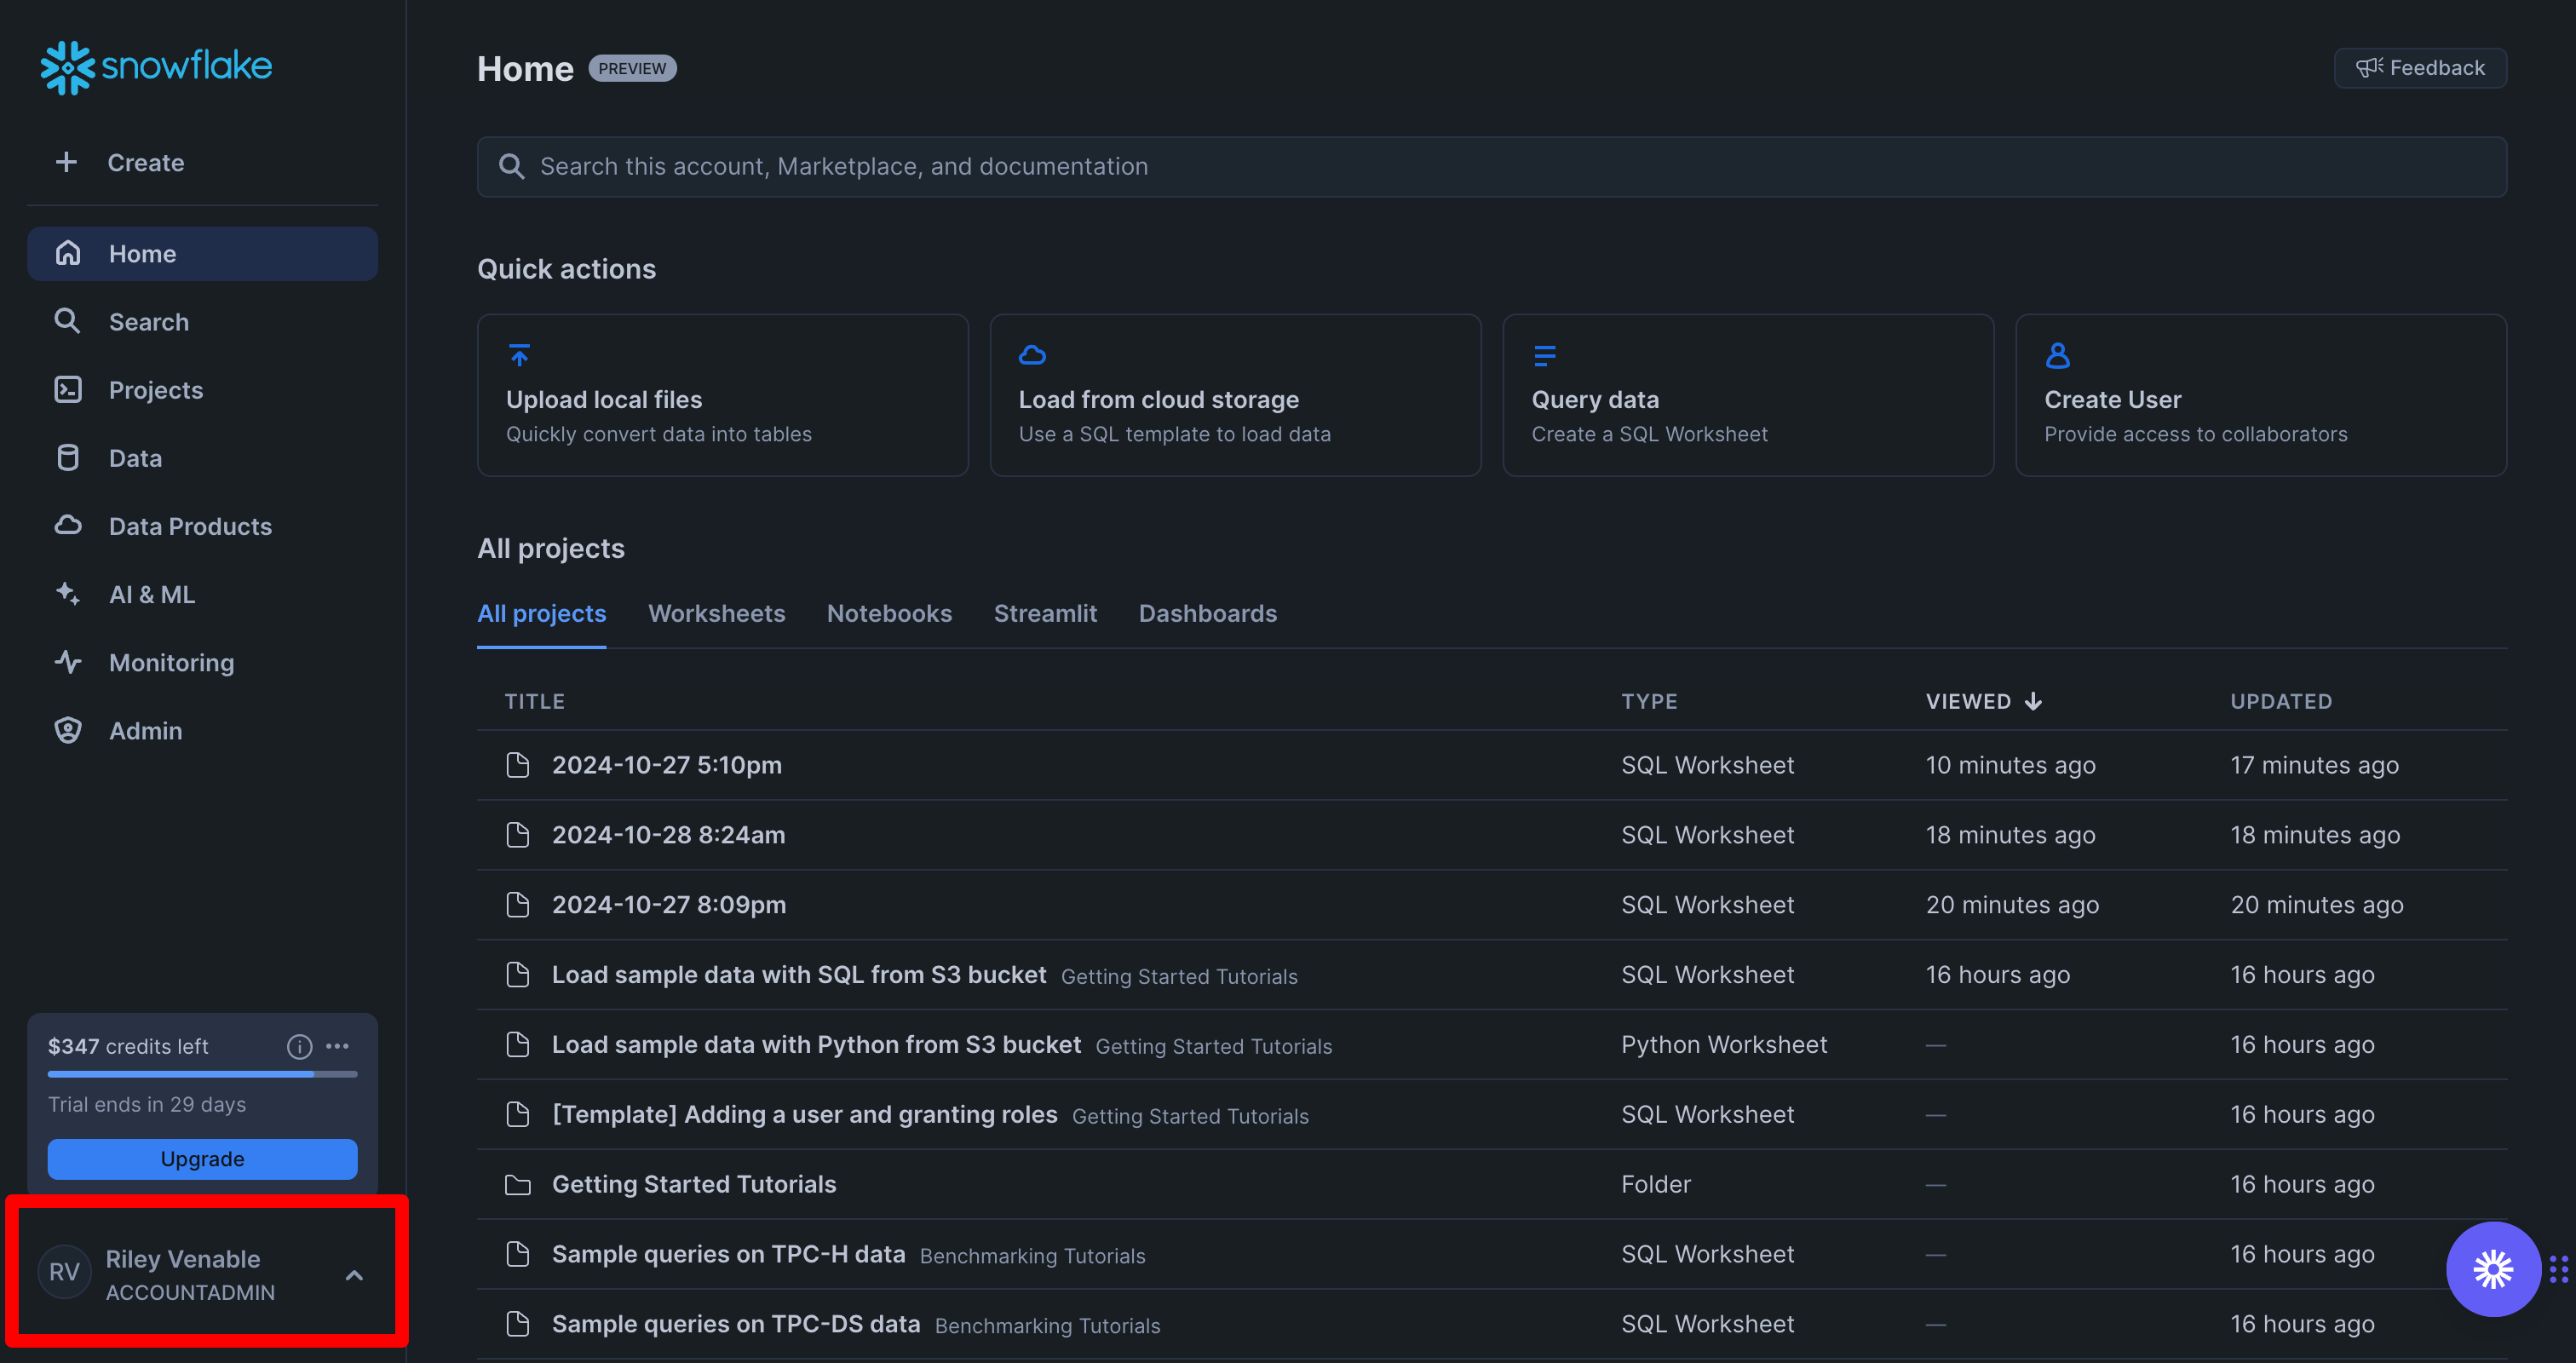Open Monitoring in the sidebar
This screenshot has width=2576, height=1363.
(x=203, y=662)
